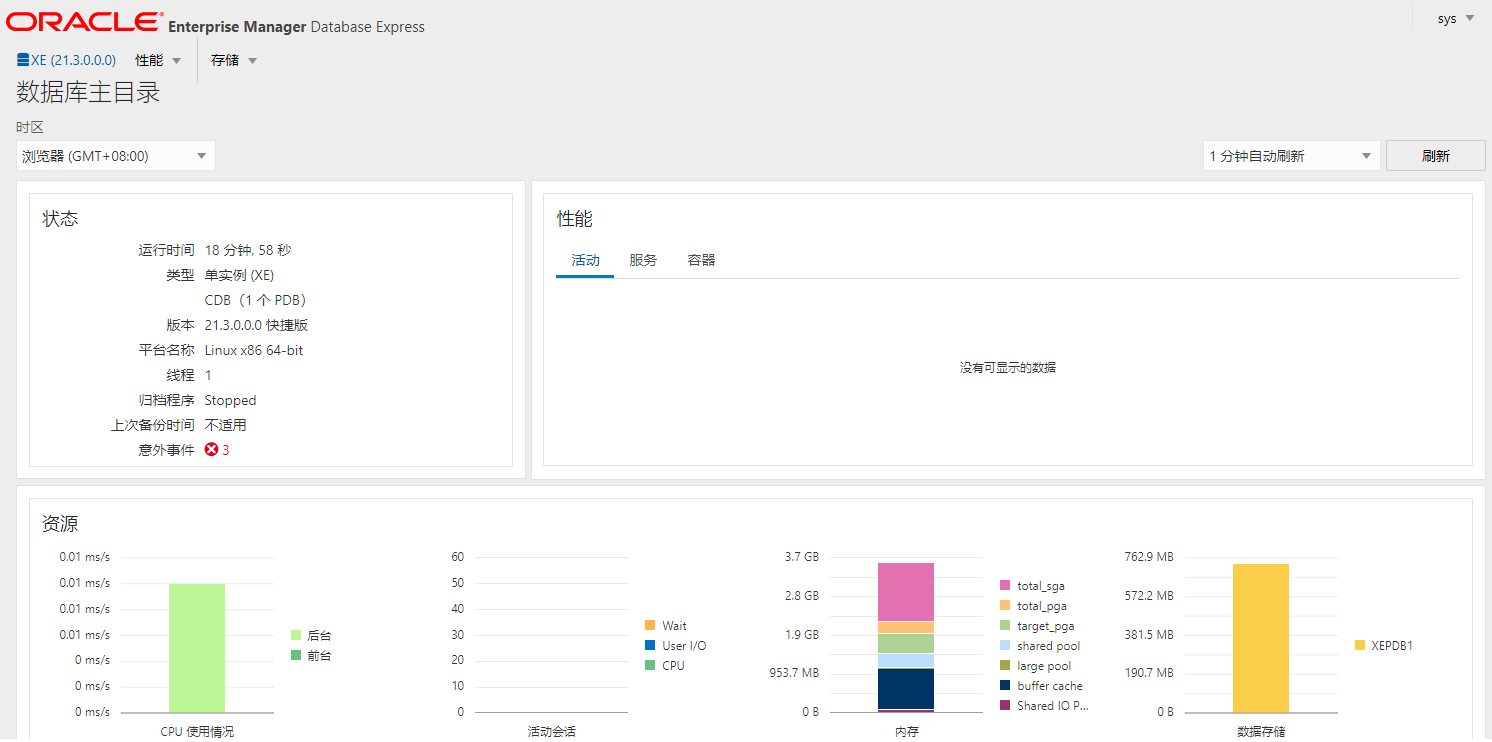Screen dimensions: 1492x742
Task: Expand the sys account menu
Action: click(x=1469, y=17)
